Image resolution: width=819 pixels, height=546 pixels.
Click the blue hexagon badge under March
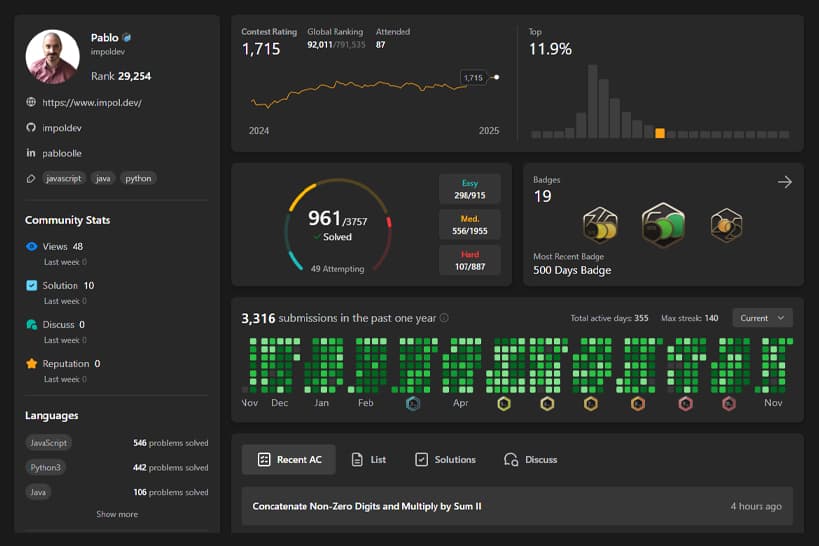413,404
